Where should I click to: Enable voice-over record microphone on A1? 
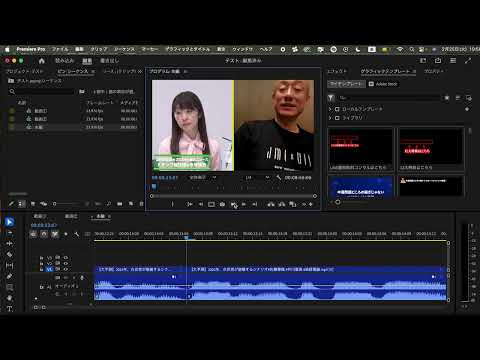(x=82, y=277)
